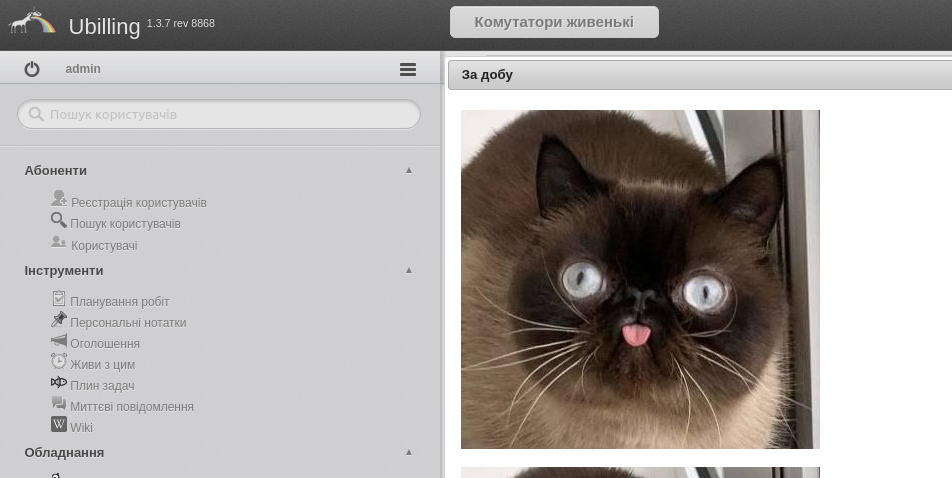Open Персональні нотатки link
The height and width of the screenshot is (478, 952).
coord(128,323)
